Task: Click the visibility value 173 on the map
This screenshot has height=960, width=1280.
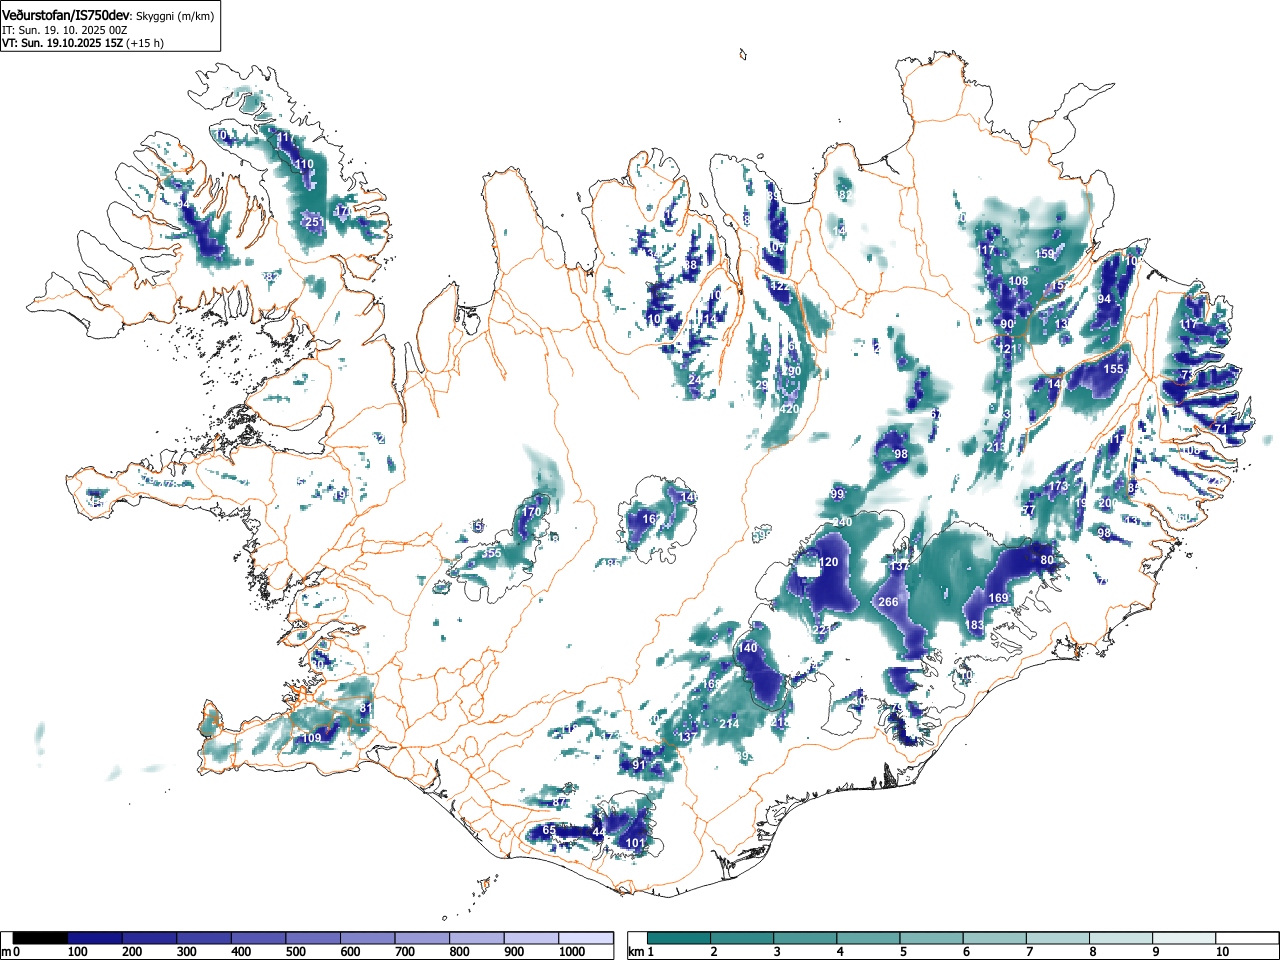Action: 1058,487
